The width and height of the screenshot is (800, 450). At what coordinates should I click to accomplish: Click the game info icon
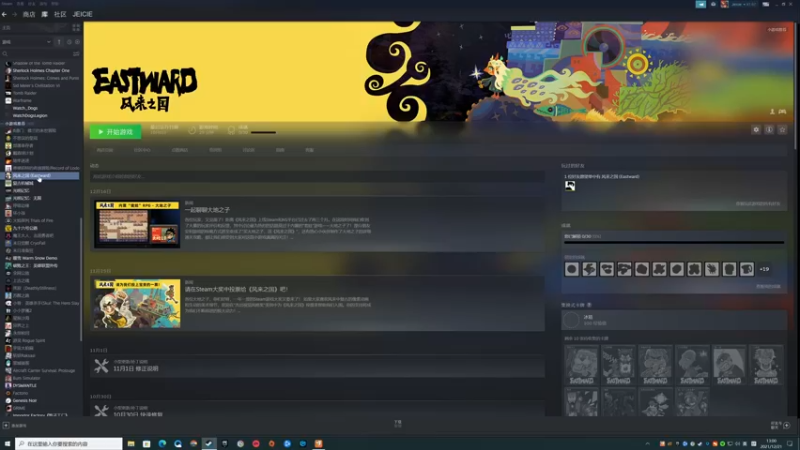(x=769, y=130)
